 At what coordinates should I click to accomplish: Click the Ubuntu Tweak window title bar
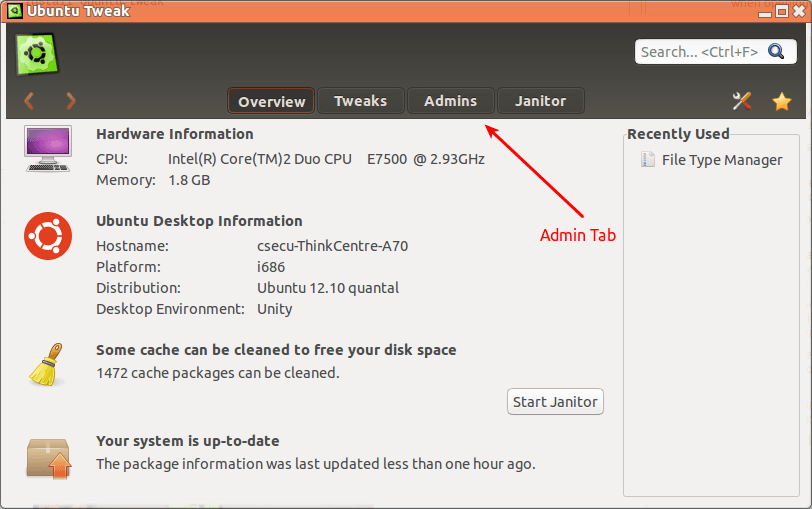[400, 11]
